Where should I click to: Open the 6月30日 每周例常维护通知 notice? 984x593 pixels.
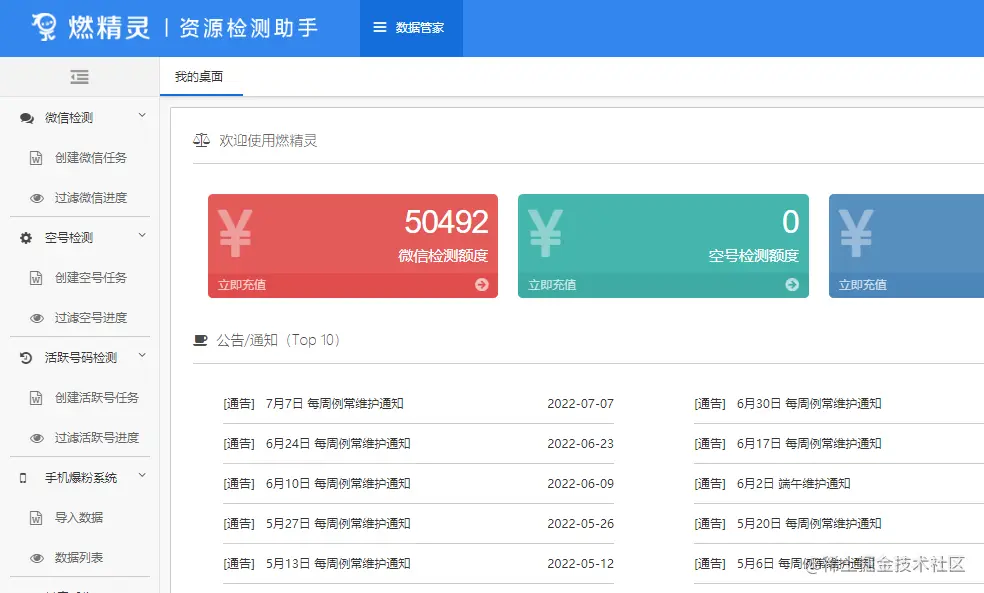pos(809,403)
